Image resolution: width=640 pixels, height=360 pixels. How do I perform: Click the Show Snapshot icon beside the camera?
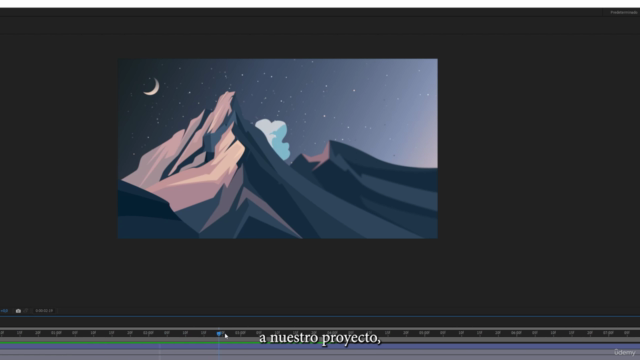point(26,311)
